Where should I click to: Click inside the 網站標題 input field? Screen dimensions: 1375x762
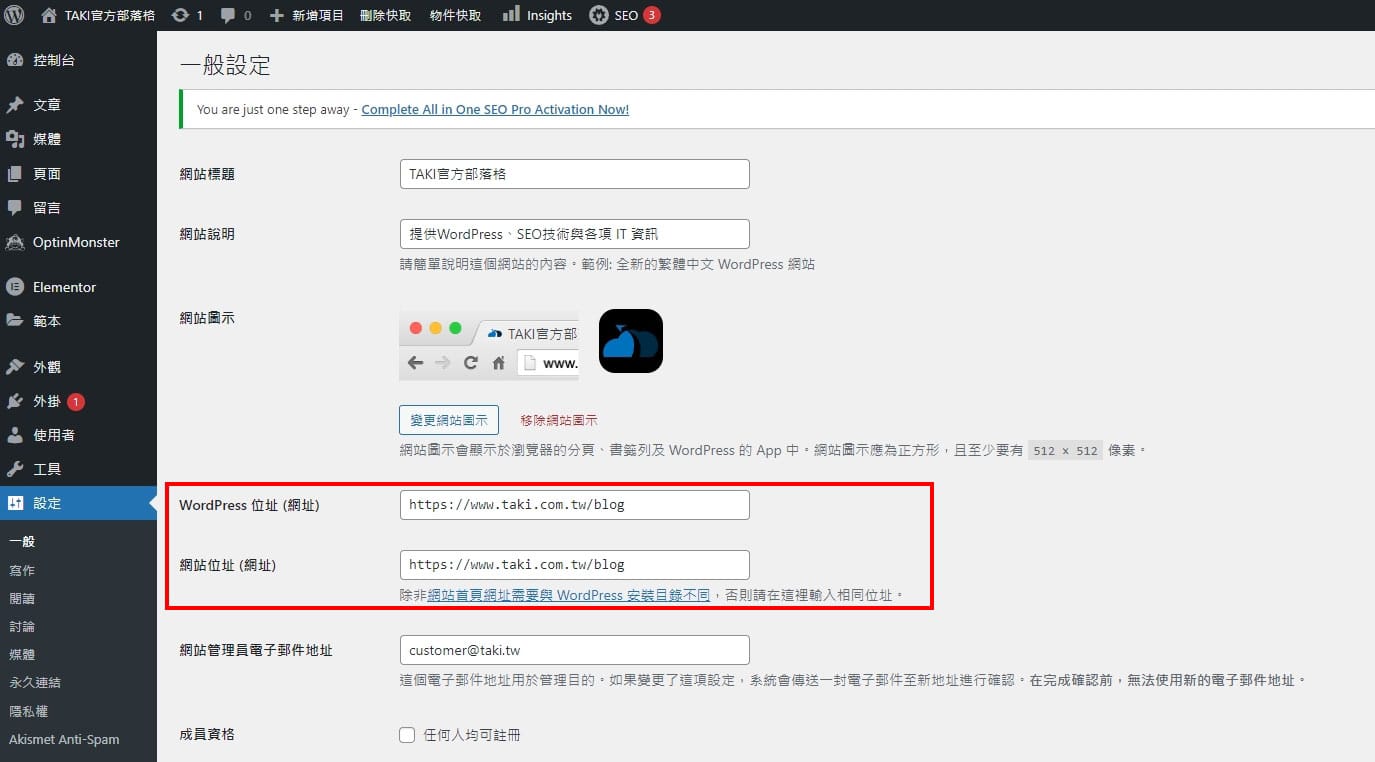coord(574,173)
